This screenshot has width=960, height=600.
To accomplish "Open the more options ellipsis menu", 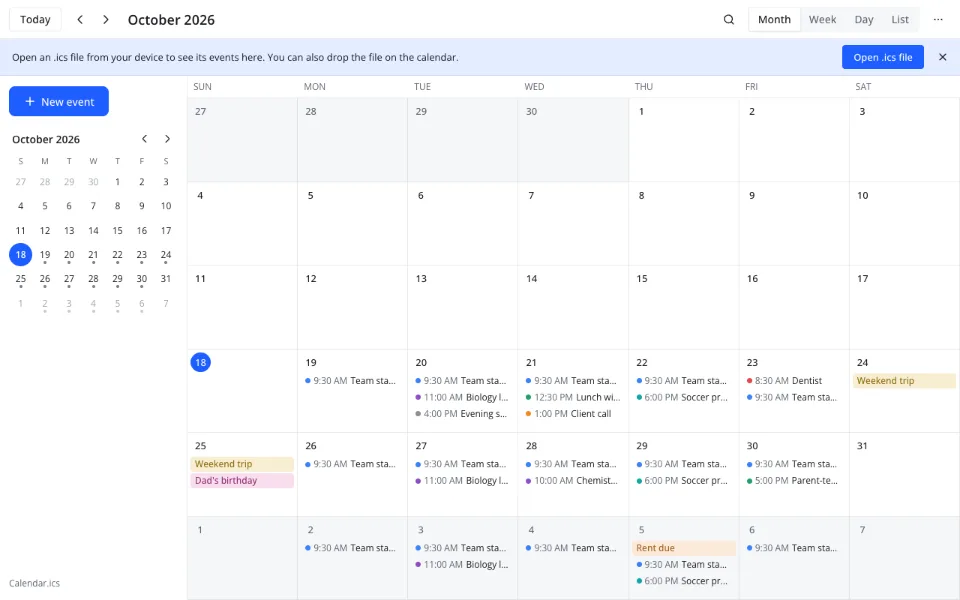I will click(x=938, y=20).
